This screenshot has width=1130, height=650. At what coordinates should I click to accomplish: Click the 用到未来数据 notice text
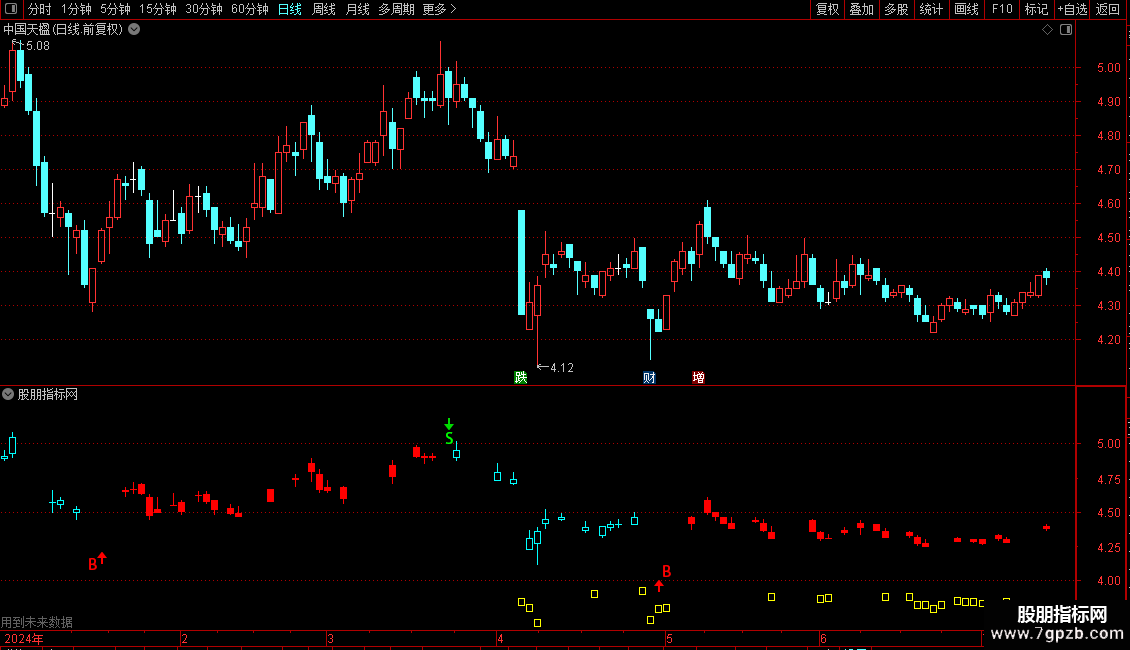(x=36, y=622)
